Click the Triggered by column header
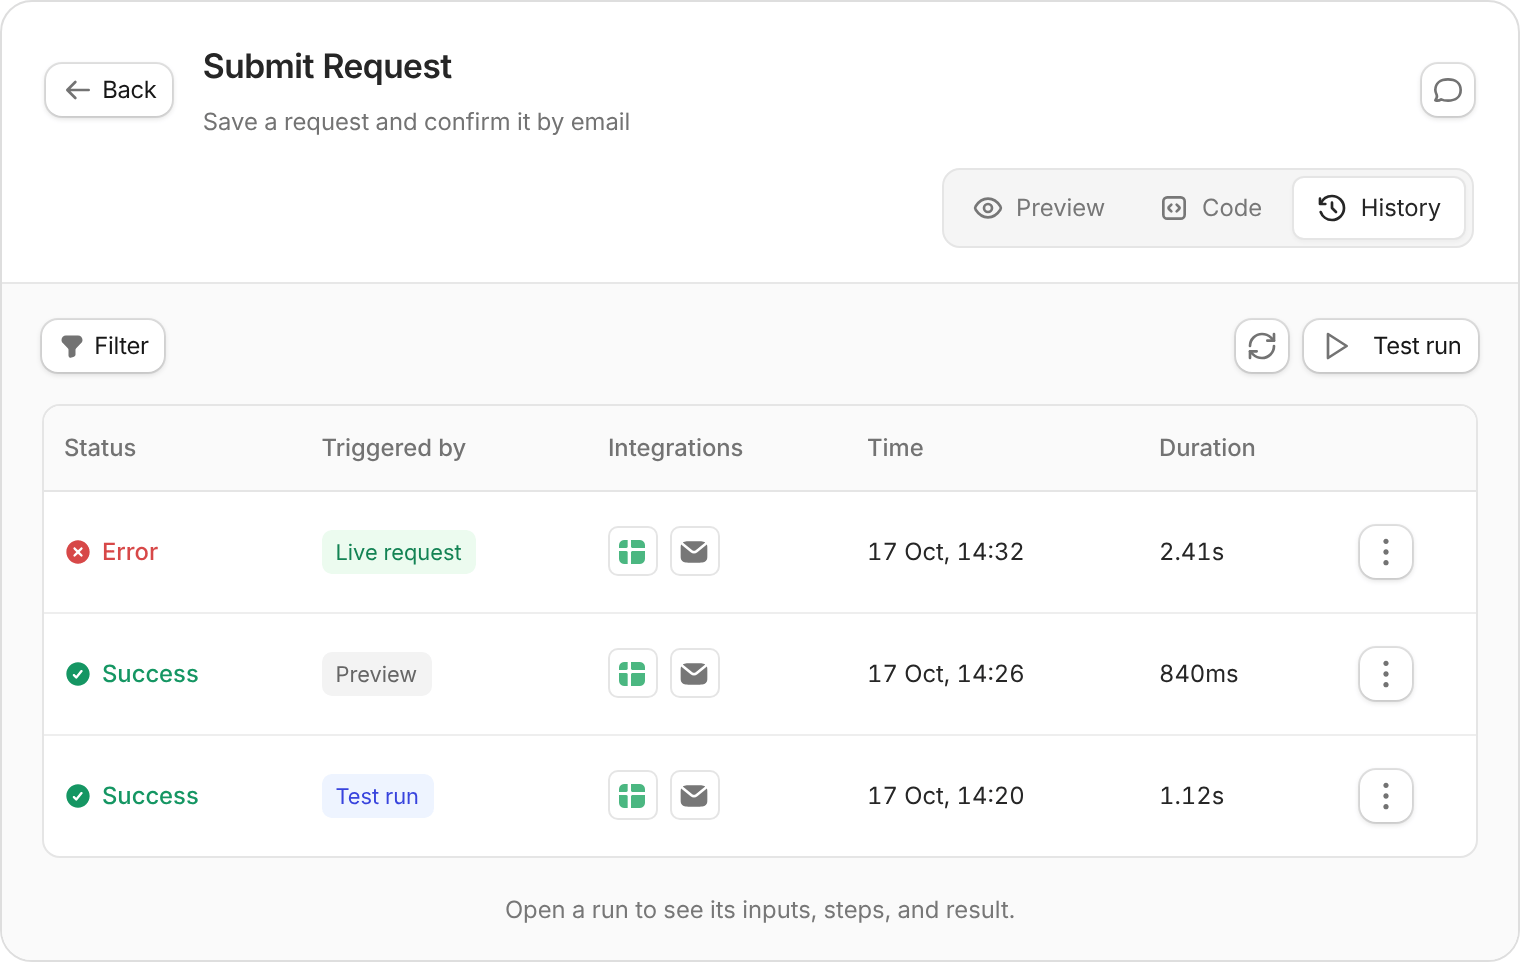Screen dimensions: 1520x962 394,448
